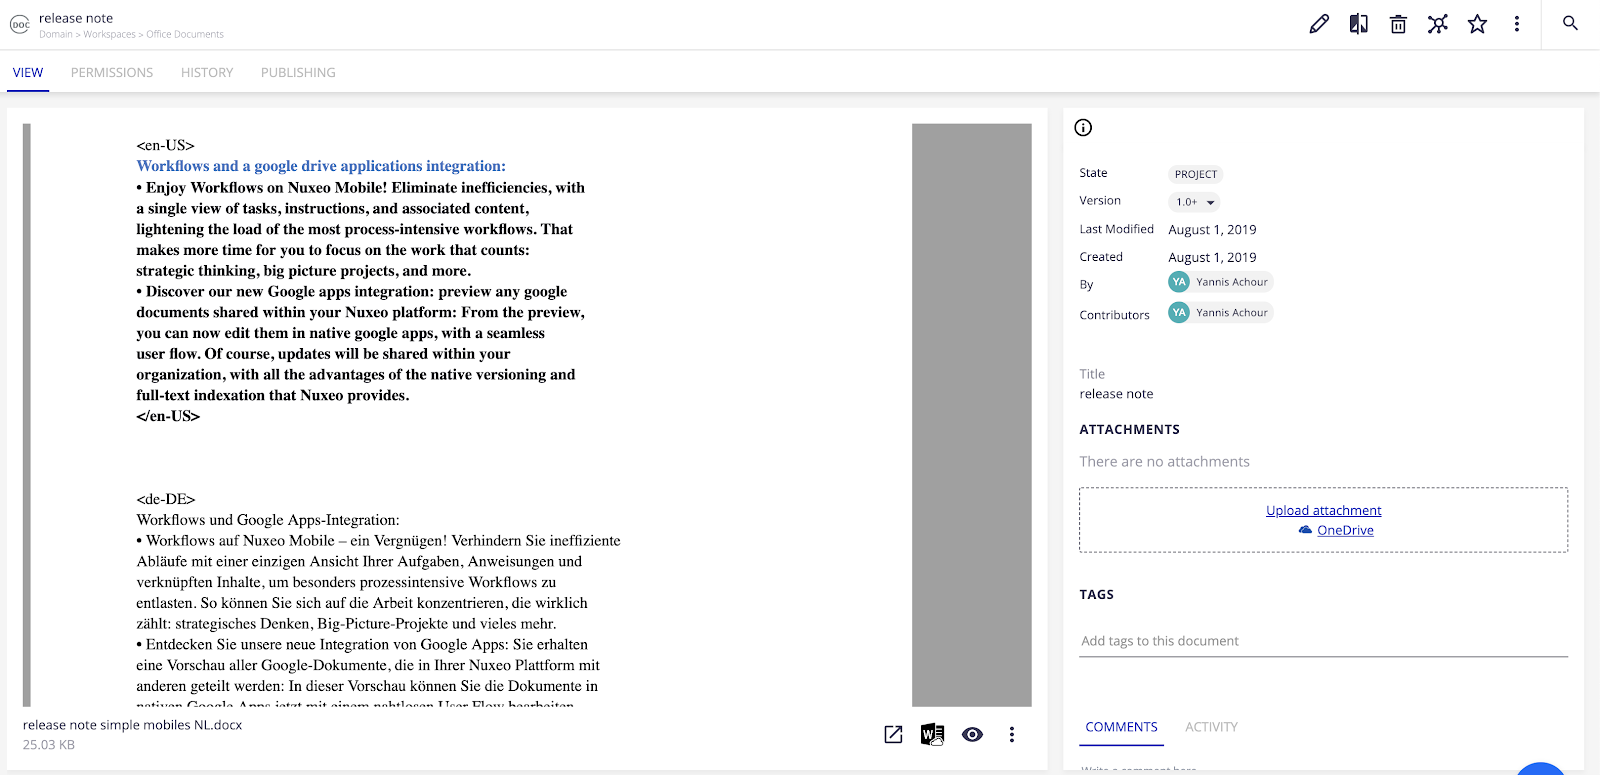1600x775 pixels.
Task: Click the doc type icon beside title
Action: point(20,25)
